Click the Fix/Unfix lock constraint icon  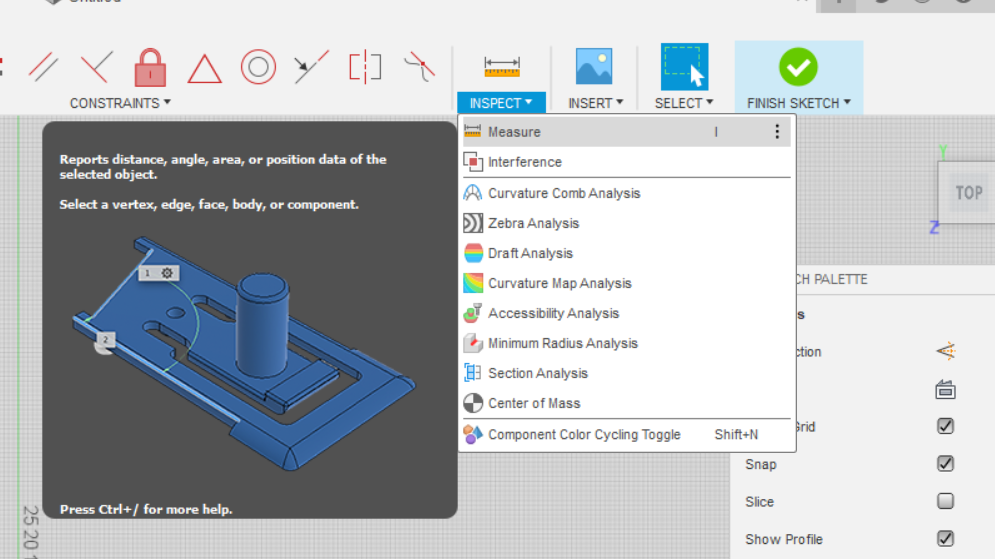[x=150, y=67]
